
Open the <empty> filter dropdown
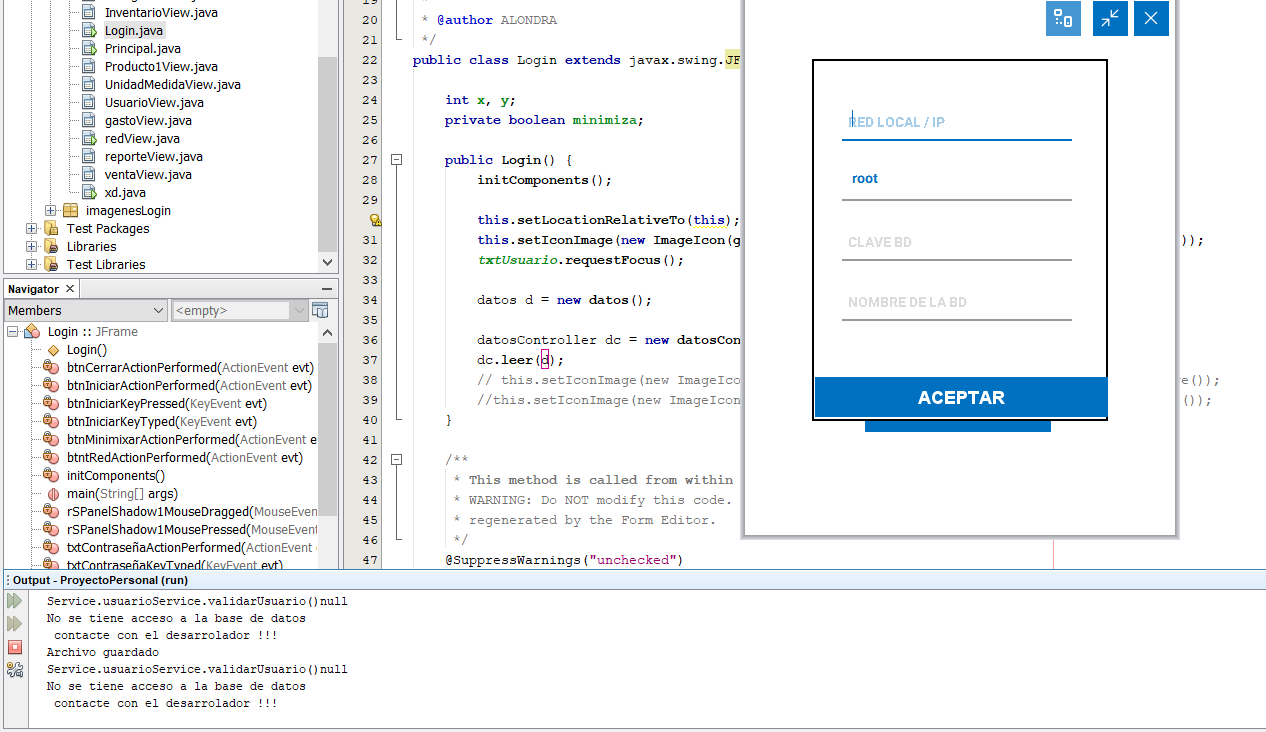coord(240,311)
